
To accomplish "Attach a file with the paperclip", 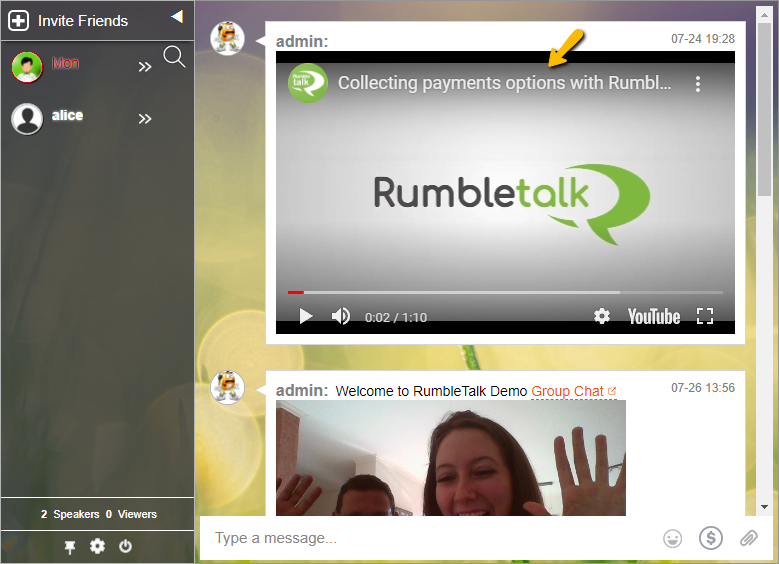I will pos(748,539).
